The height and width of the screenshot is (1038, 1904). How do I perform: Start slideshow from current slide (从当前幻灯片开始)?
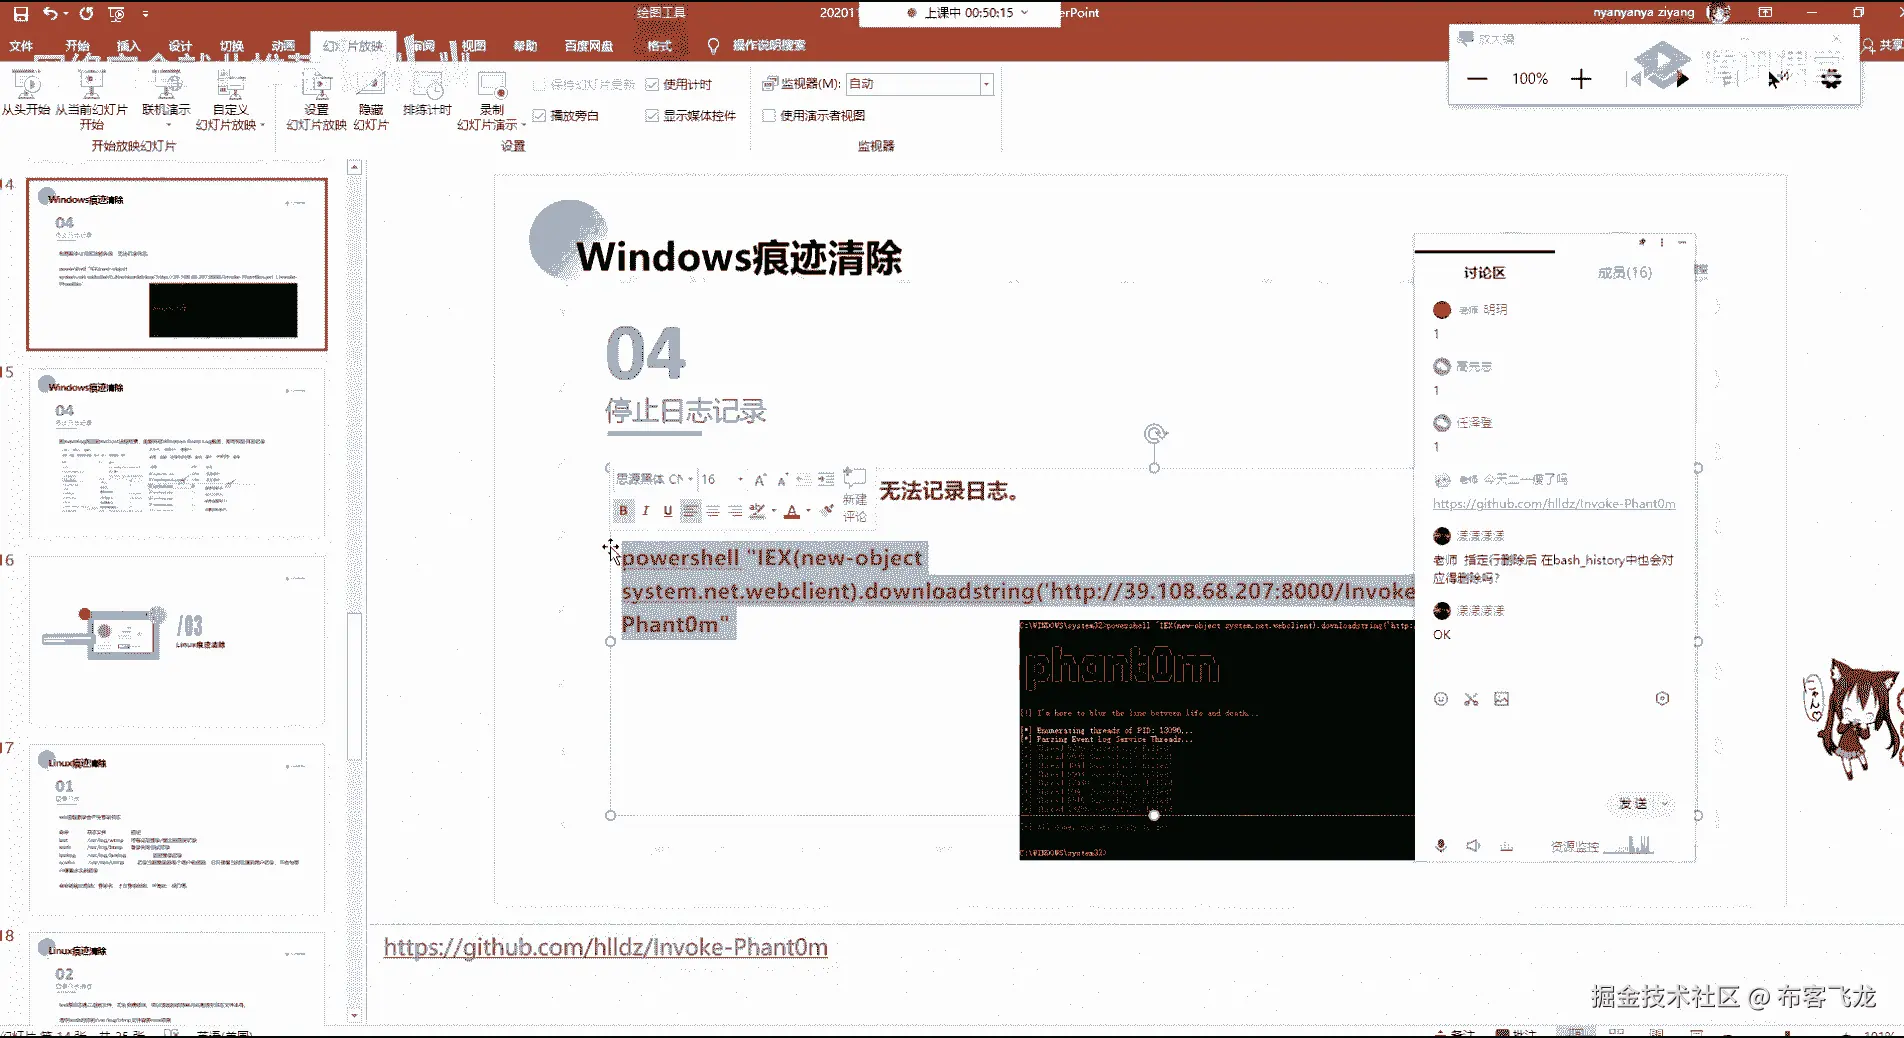[x=91, y=101]
